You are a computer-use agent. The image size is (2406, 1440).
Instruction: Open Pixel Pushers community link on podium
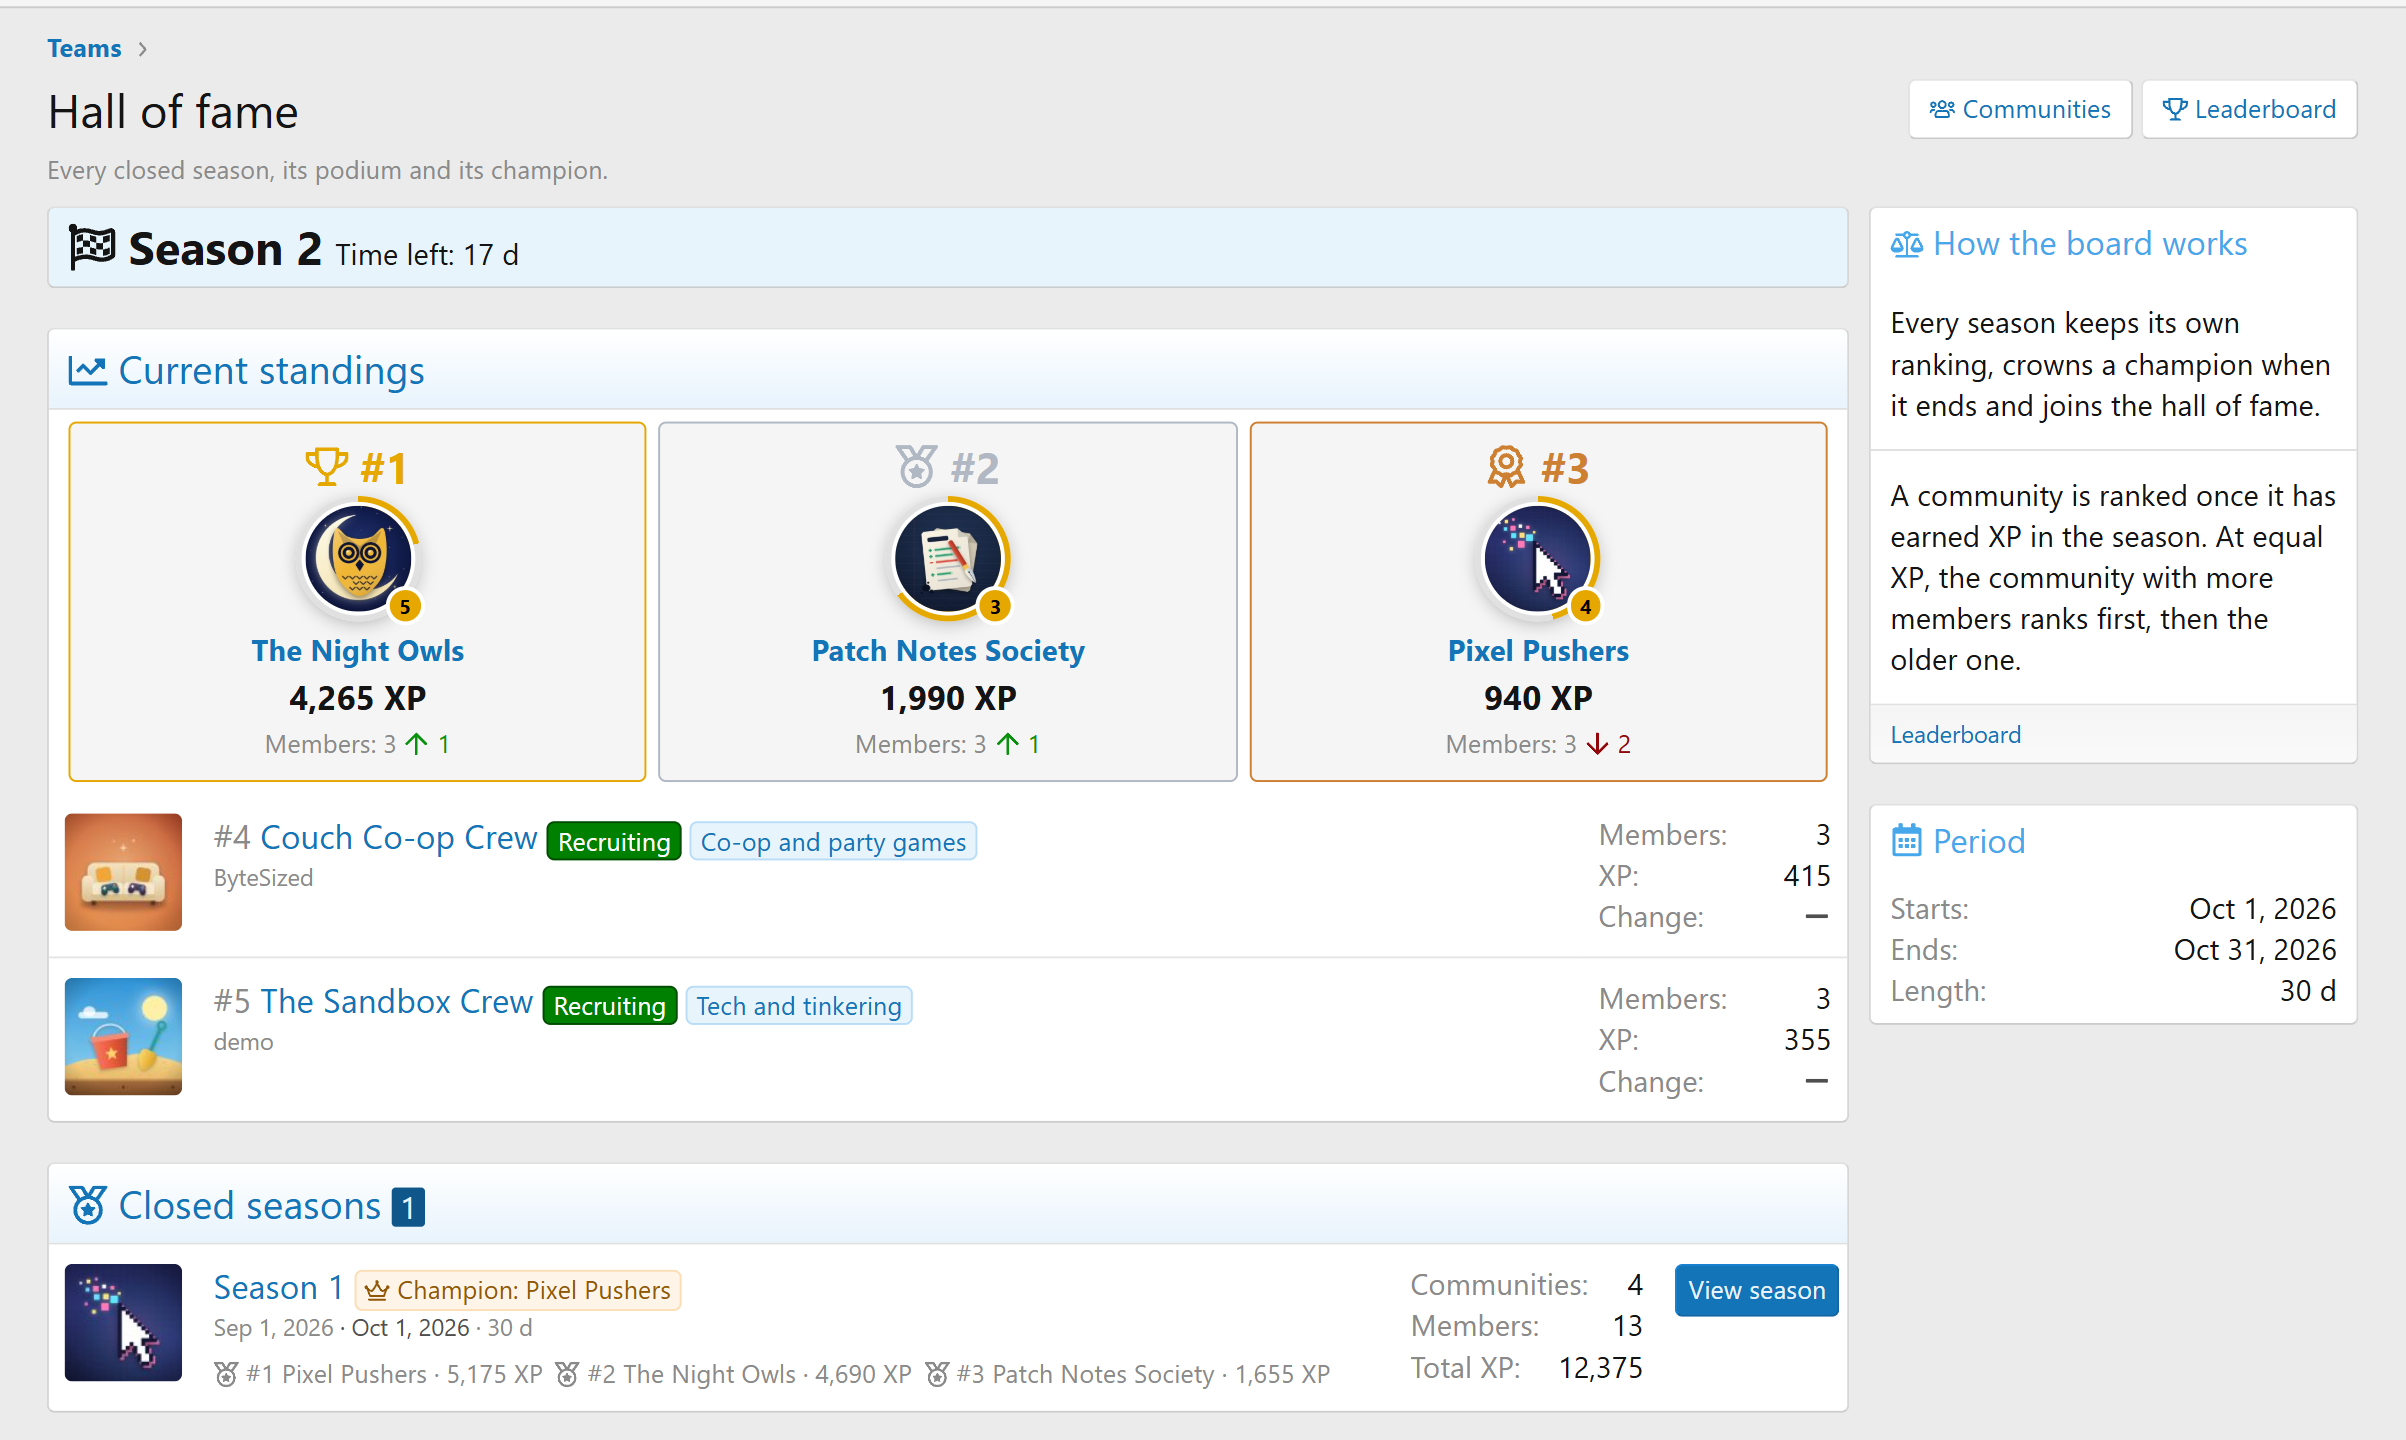click(x=1538, y=651)
